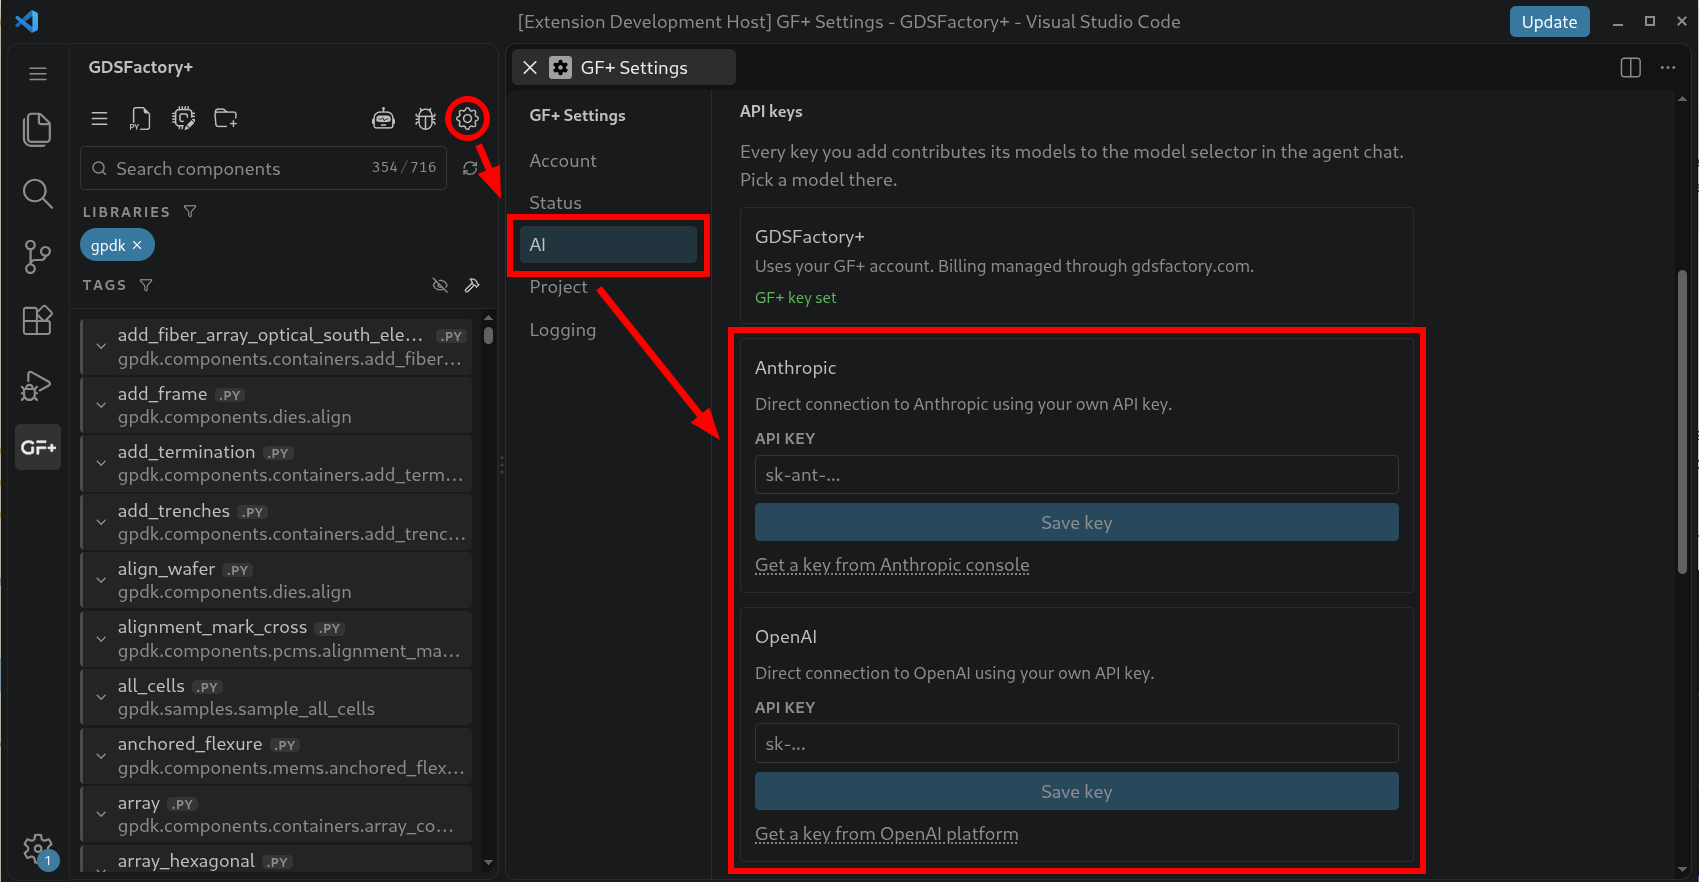
Task: Open the Manage gear in the activity bar
Action: click(38, 850)
